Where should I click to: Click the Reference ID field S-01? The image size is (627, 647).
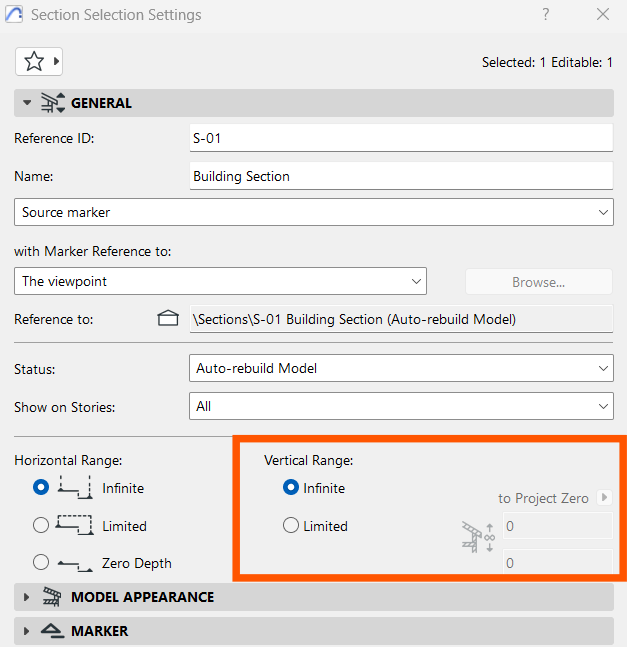(401, 138)
